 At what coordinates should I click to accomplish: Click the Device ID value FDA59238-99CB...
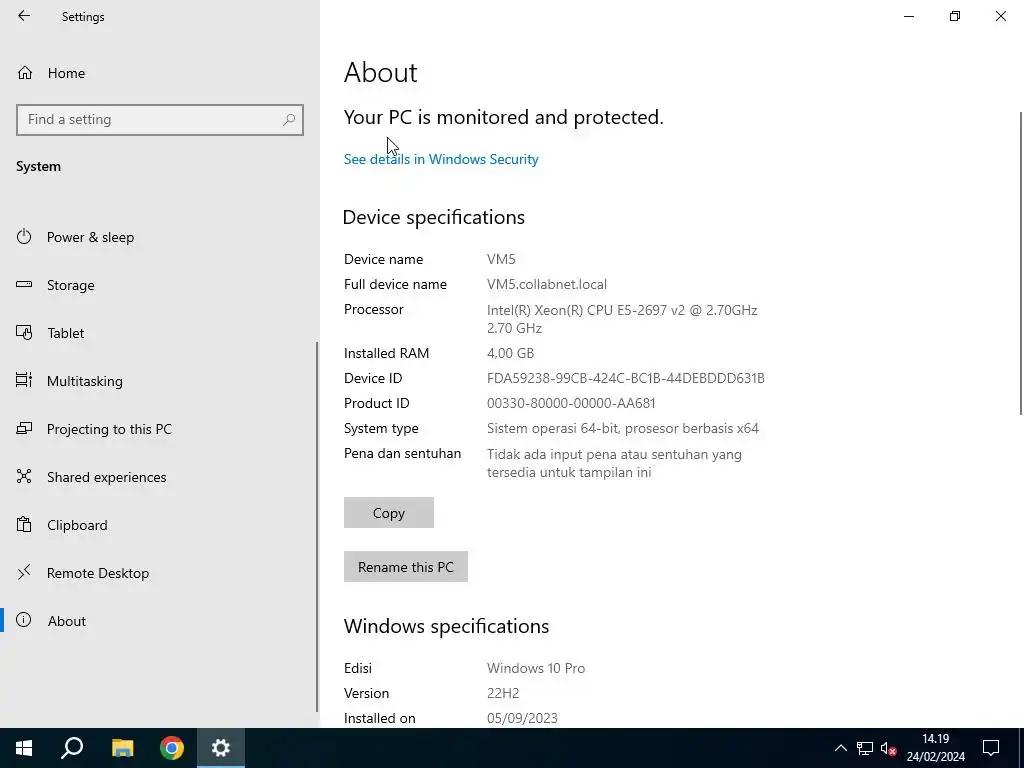pos(626,378)
